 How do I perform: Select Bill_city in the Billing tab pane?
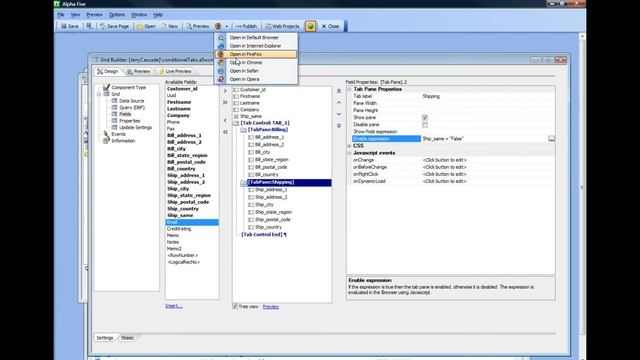[x=262, y=152]
